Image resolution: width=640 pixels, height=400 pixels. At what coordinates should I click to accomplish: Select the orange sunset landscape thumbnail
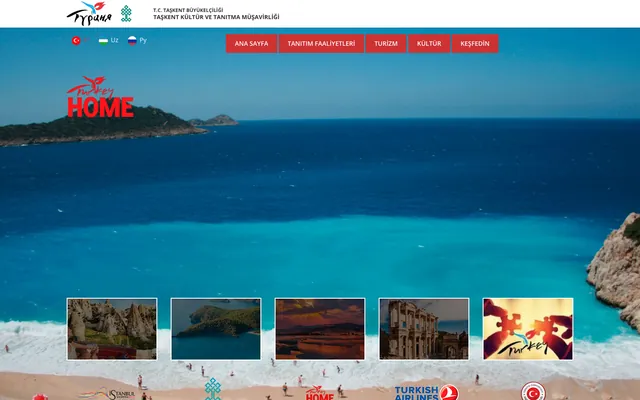320,329
